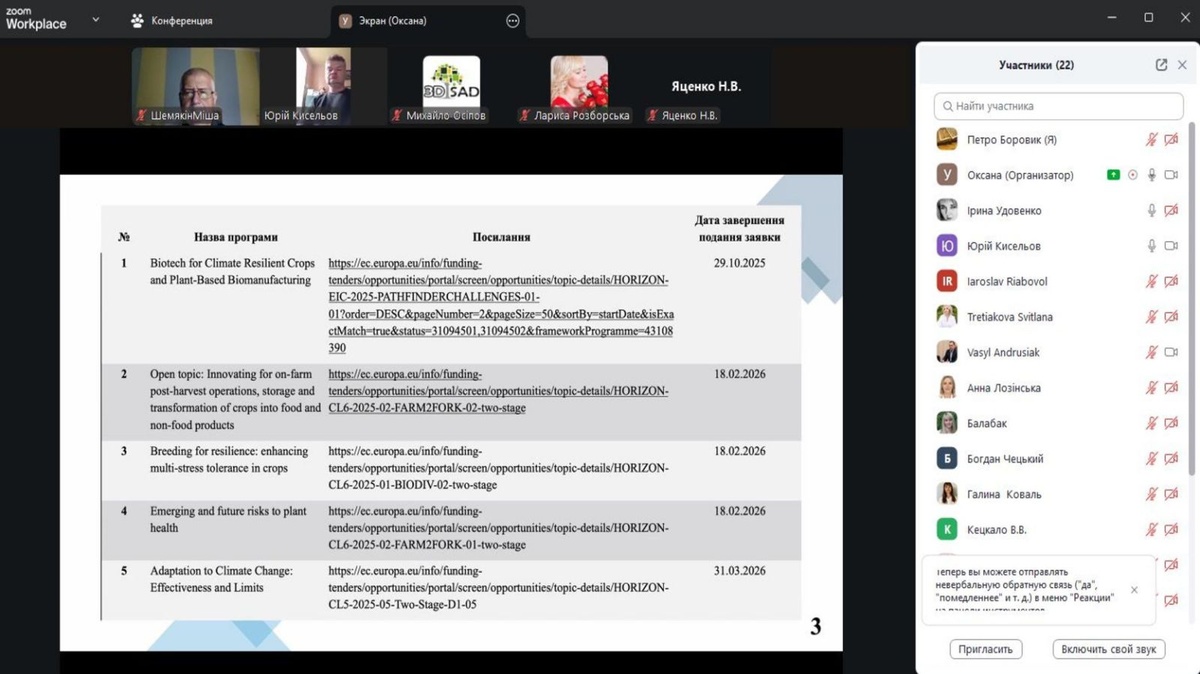Viewport: 1200px width, 674px height.
Task: Click the microphone icon next to Ірина Удовенко
Action: (x=1152, y=211)
